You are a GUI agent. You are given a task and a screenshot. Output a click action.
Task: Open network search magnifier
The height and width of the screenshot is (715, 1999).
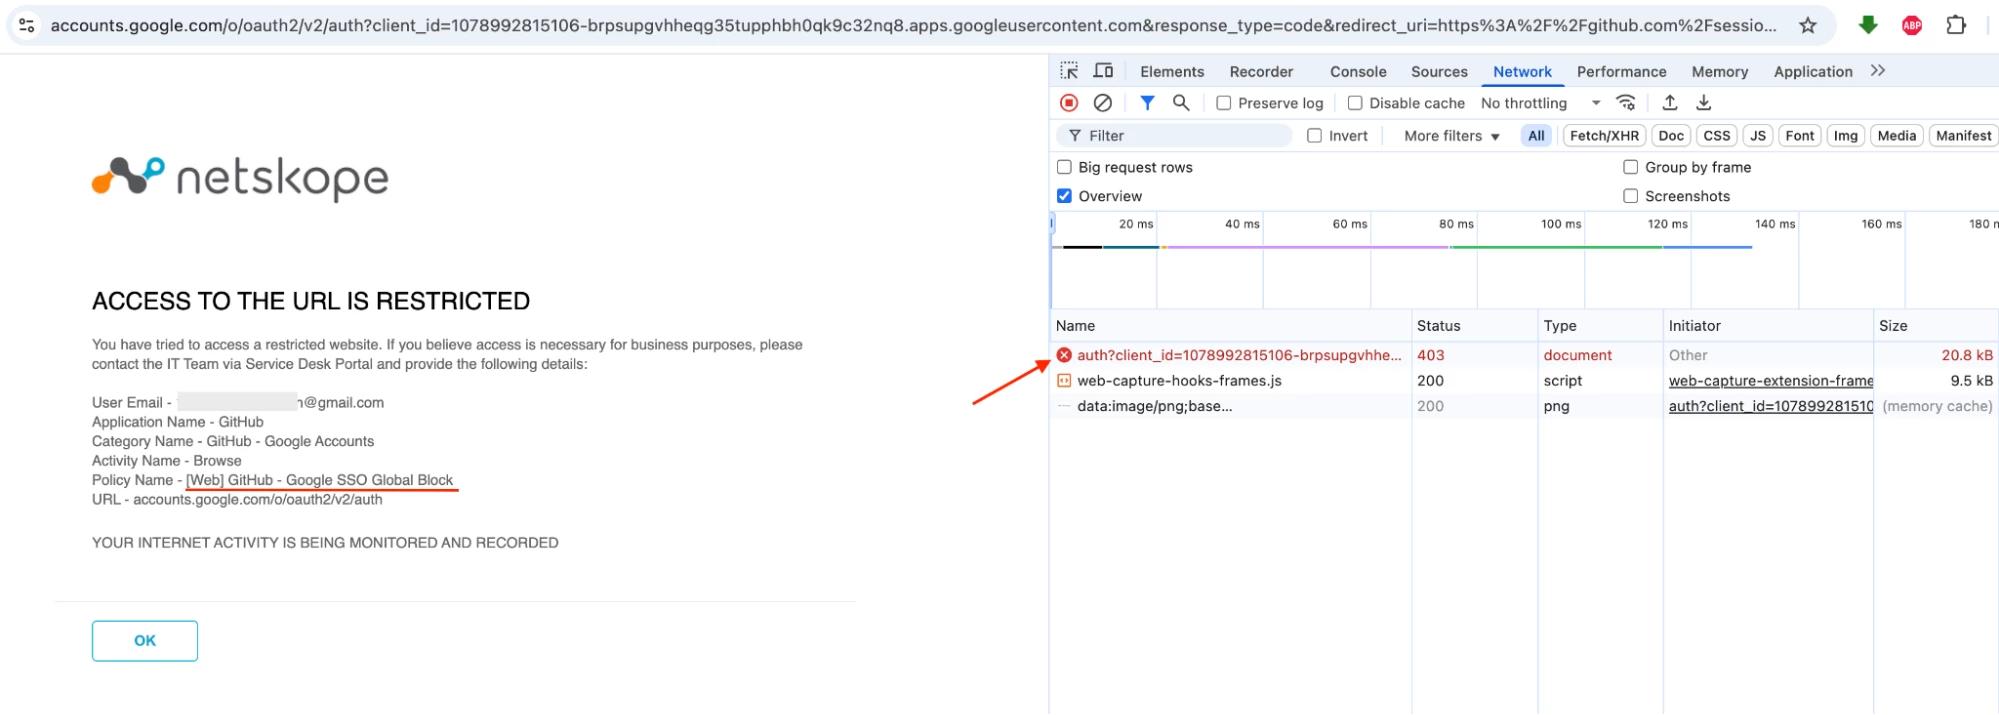pos(1181,103)
